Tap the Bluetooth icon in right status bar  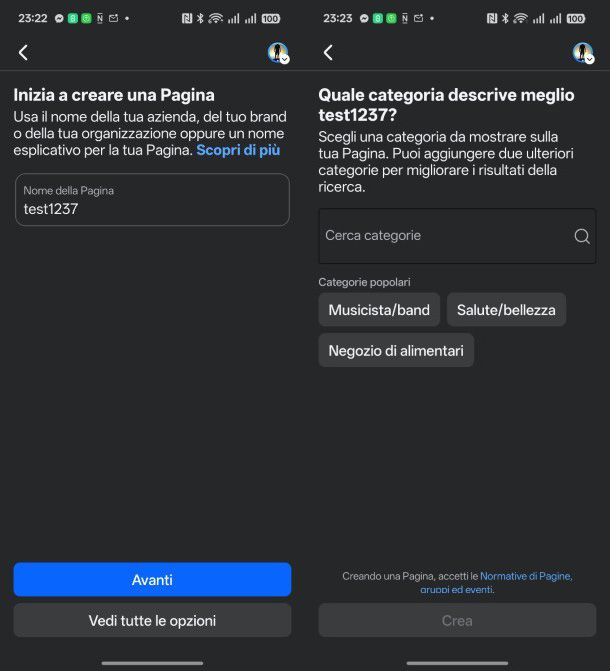tap(505, 18)
